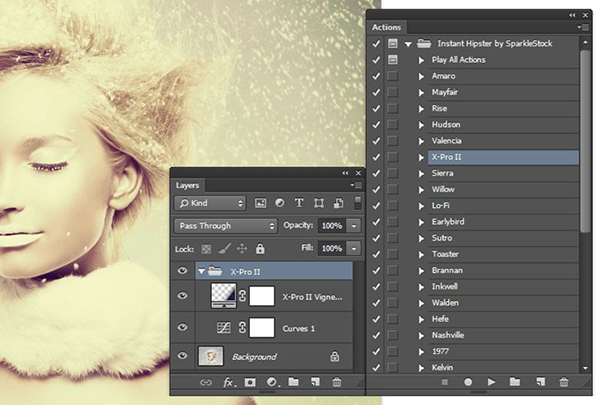Click the Lock all padlock icon
The height and width of the screenshot is (405, 600).
click(x=260, y=248)
